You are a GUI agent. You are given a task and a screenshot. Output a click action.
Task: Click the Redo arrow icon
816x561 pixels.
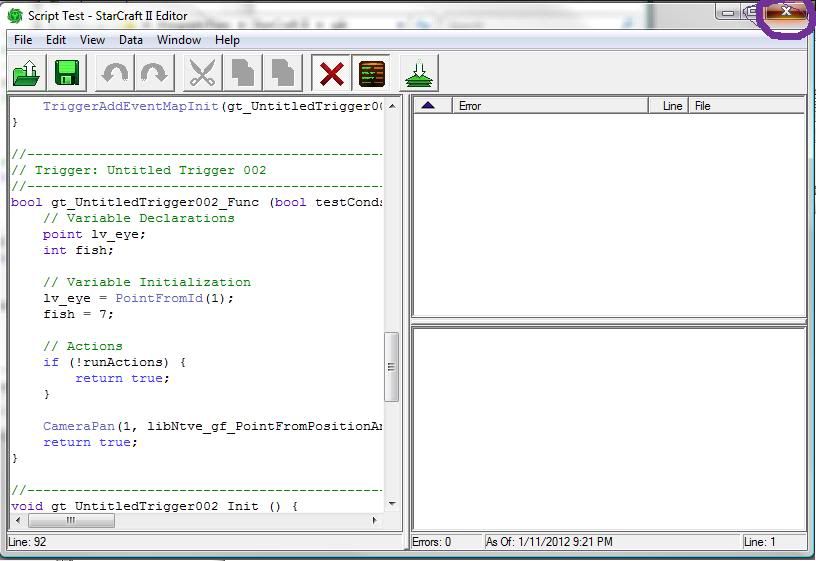(x=153, y=74)
